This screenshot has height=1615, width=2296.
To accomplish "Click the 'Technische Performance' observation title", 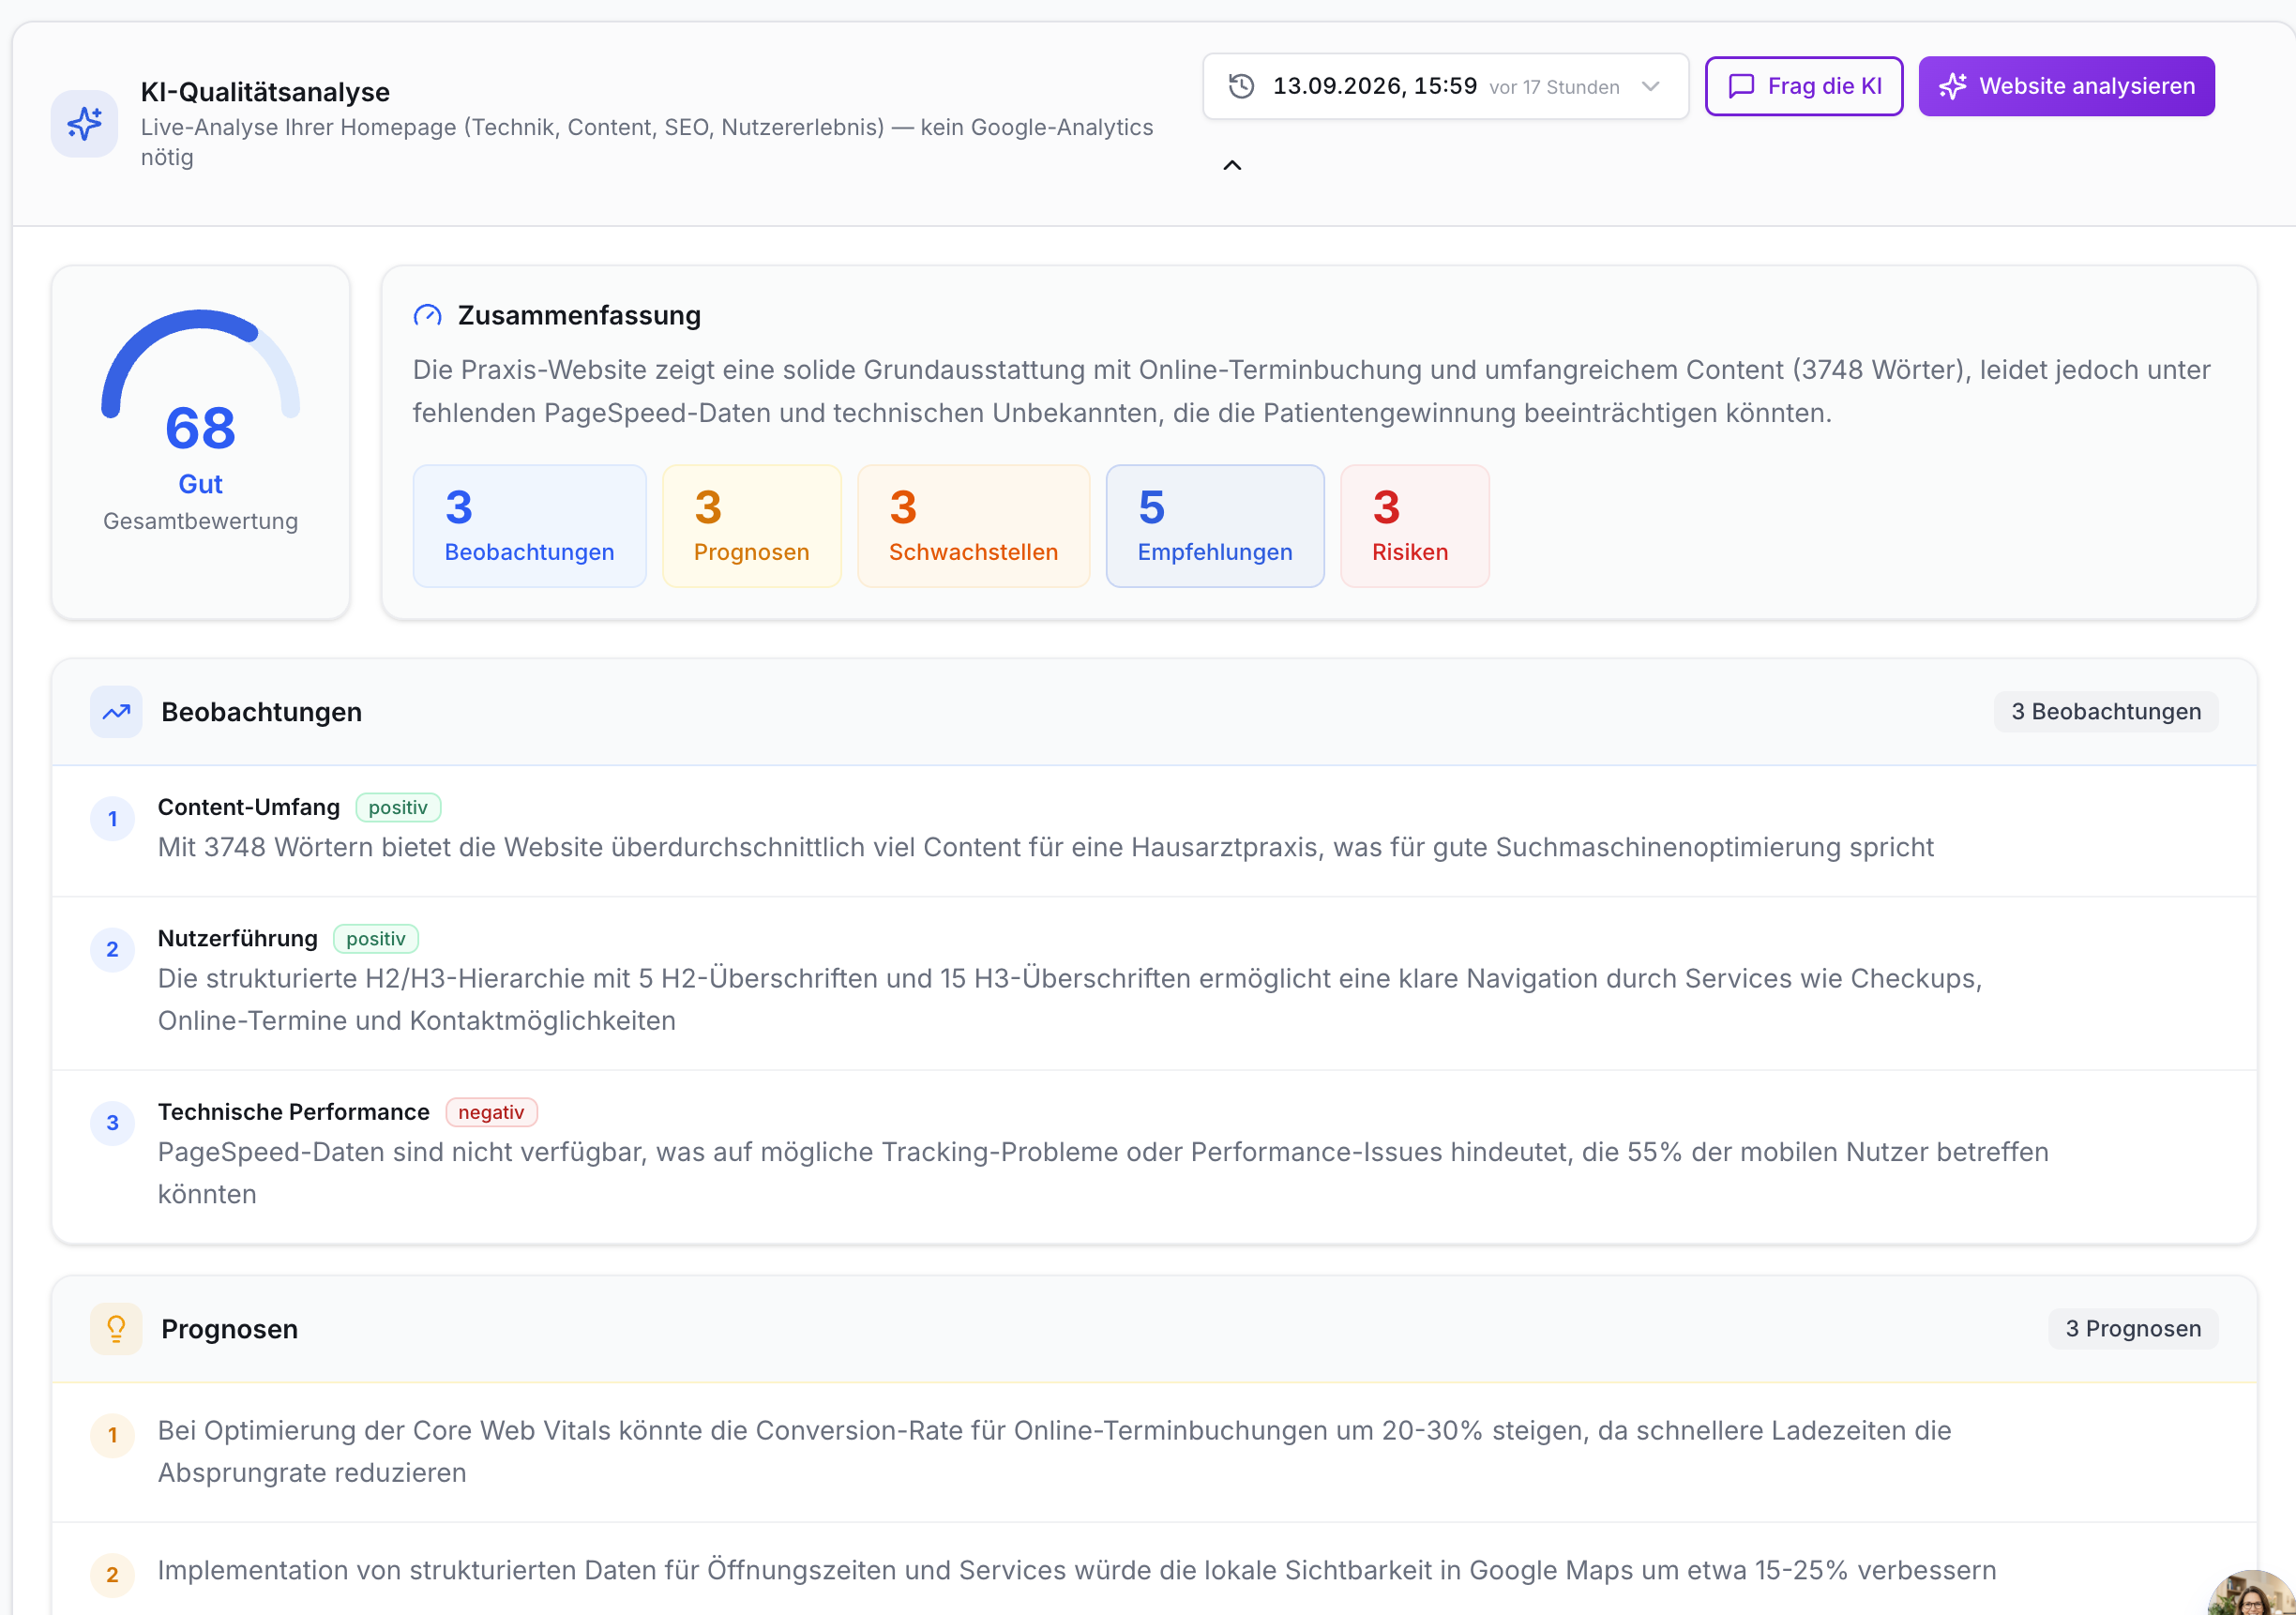I will tap(294, 1112).
